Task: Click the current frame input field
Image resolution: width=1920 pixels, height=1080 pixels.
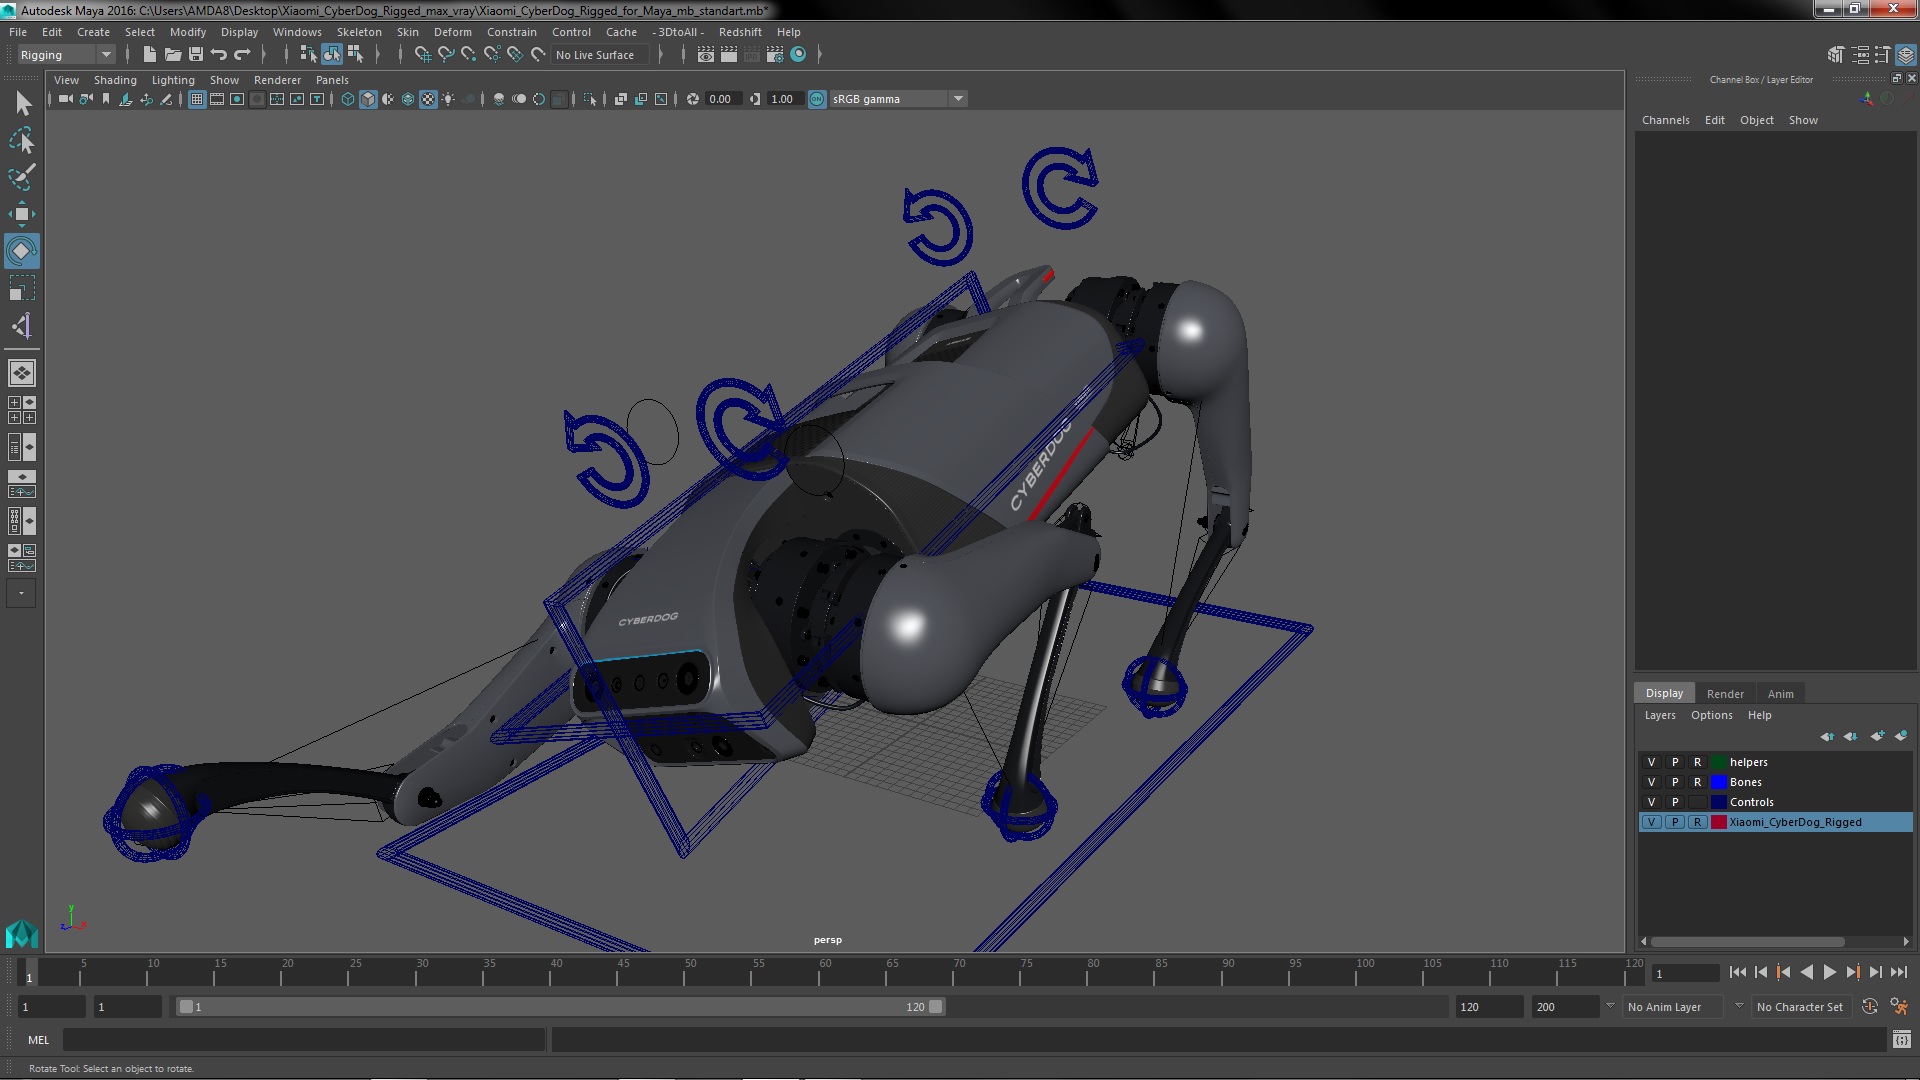Action: click(x=1685, y=974)
